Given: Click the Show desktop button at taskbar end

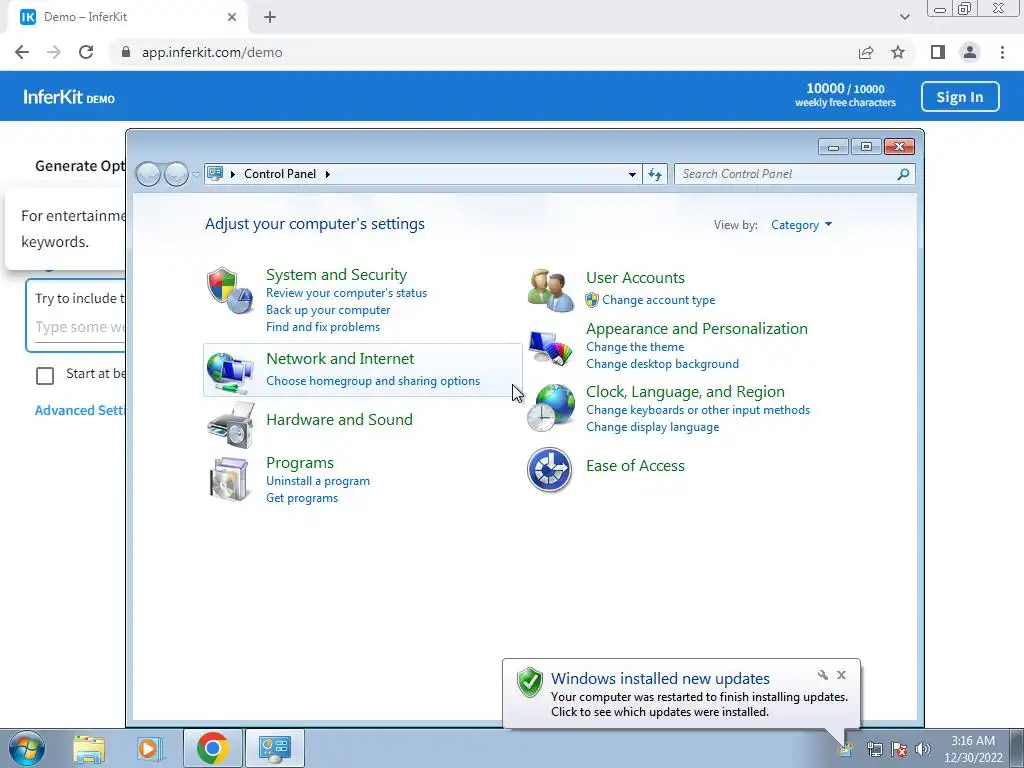Looking at the screenshot, I should pyautogui.click(x=1016, y=748).
